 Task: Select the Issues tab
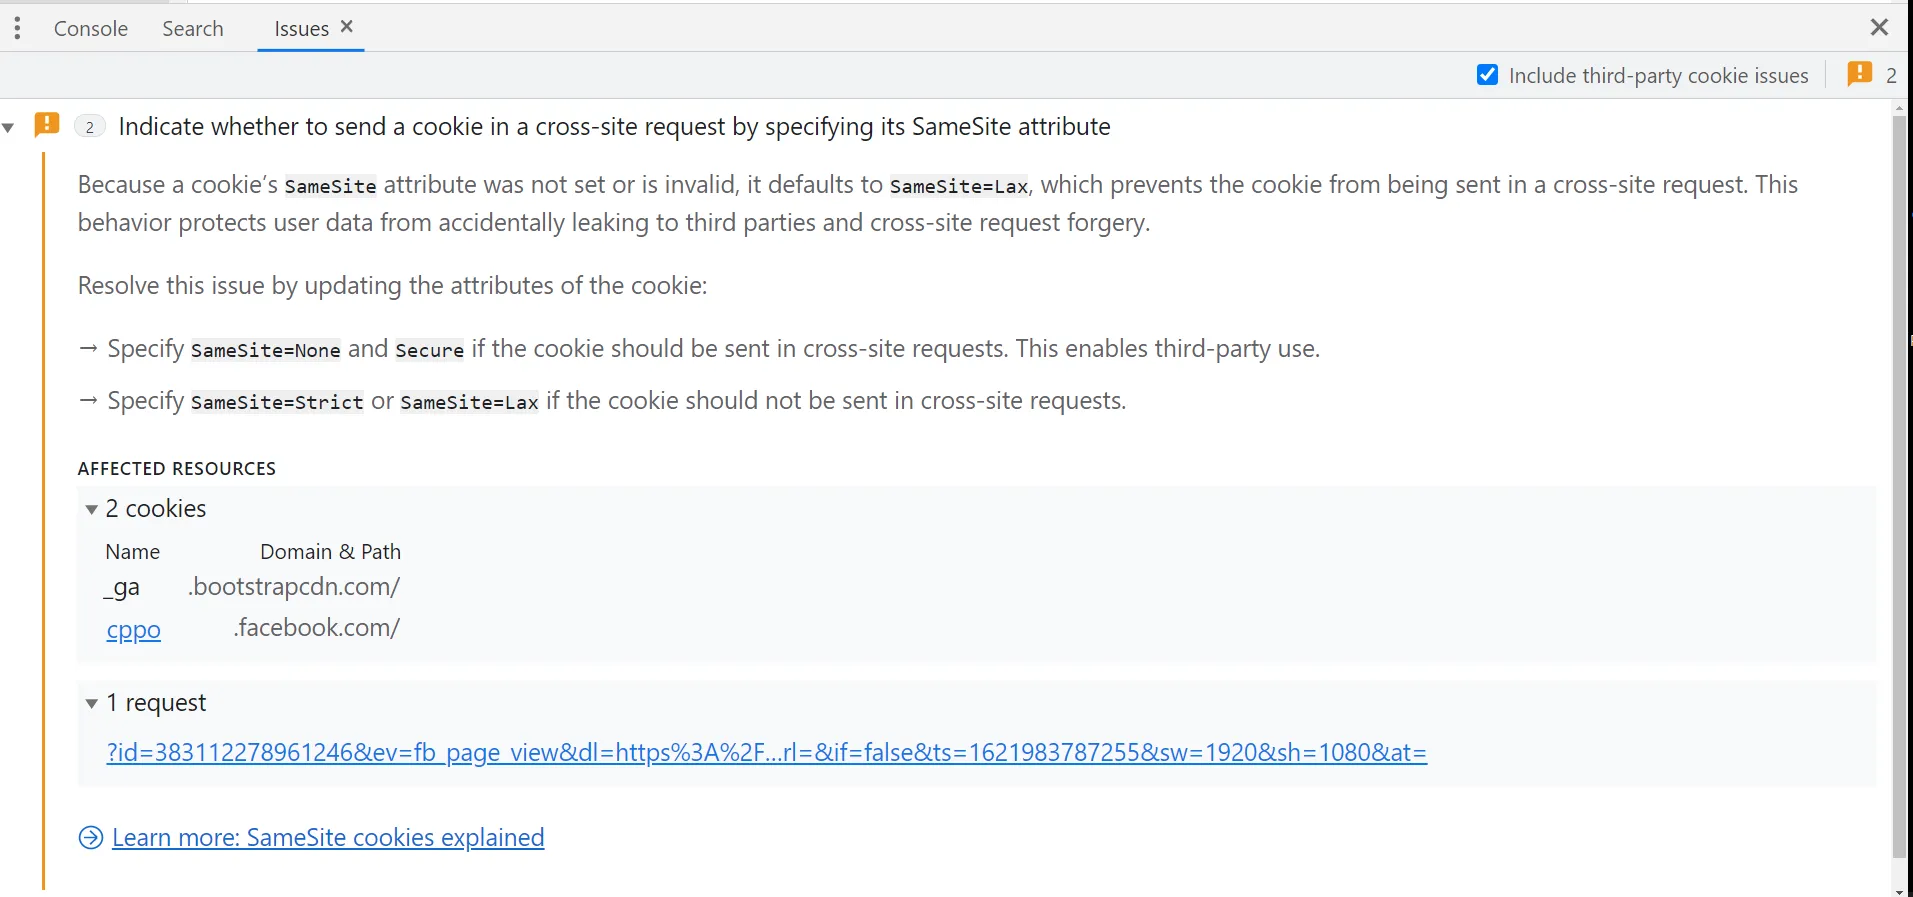point(301,29)
